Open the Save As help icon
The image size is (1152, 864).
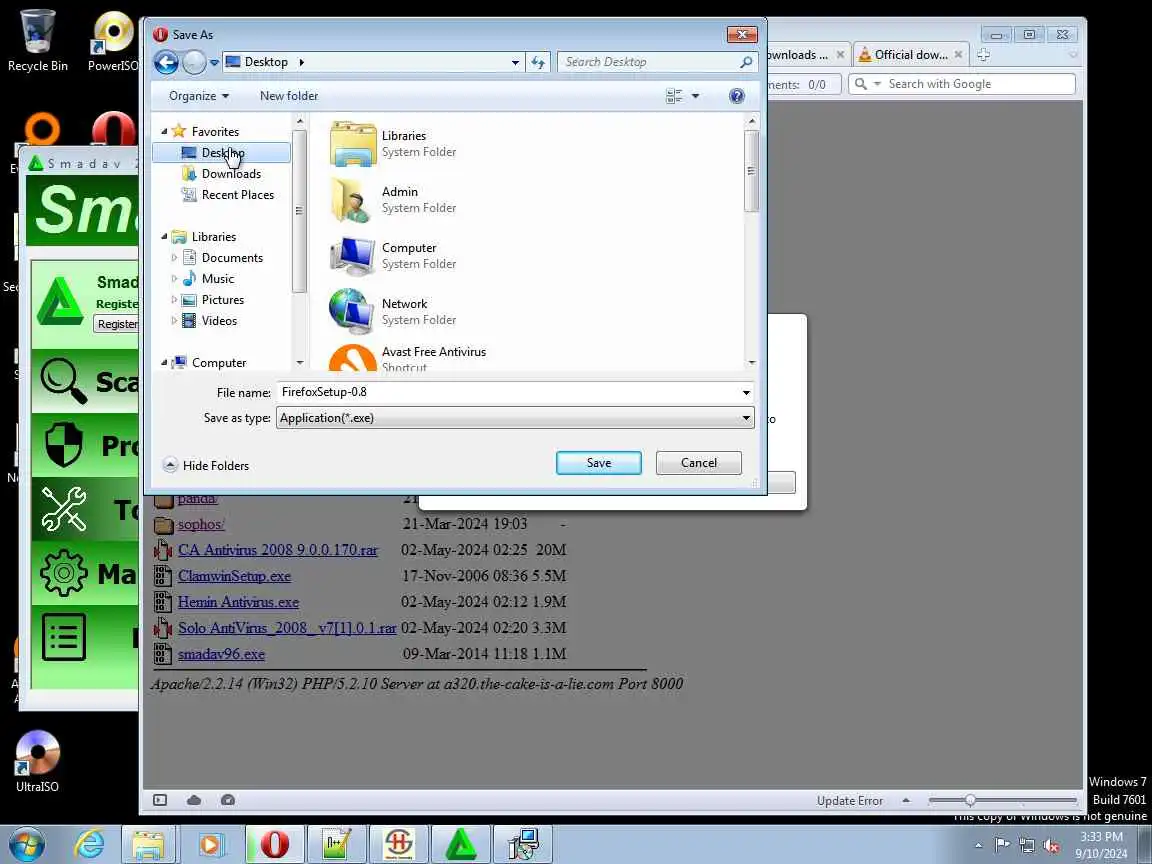736,96
